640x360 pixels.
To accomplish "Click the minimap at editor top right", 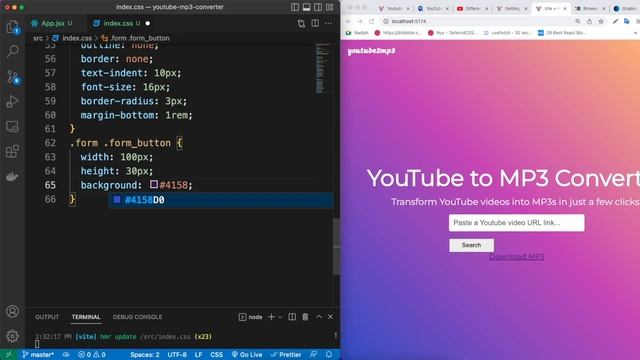I will point(323,68).
